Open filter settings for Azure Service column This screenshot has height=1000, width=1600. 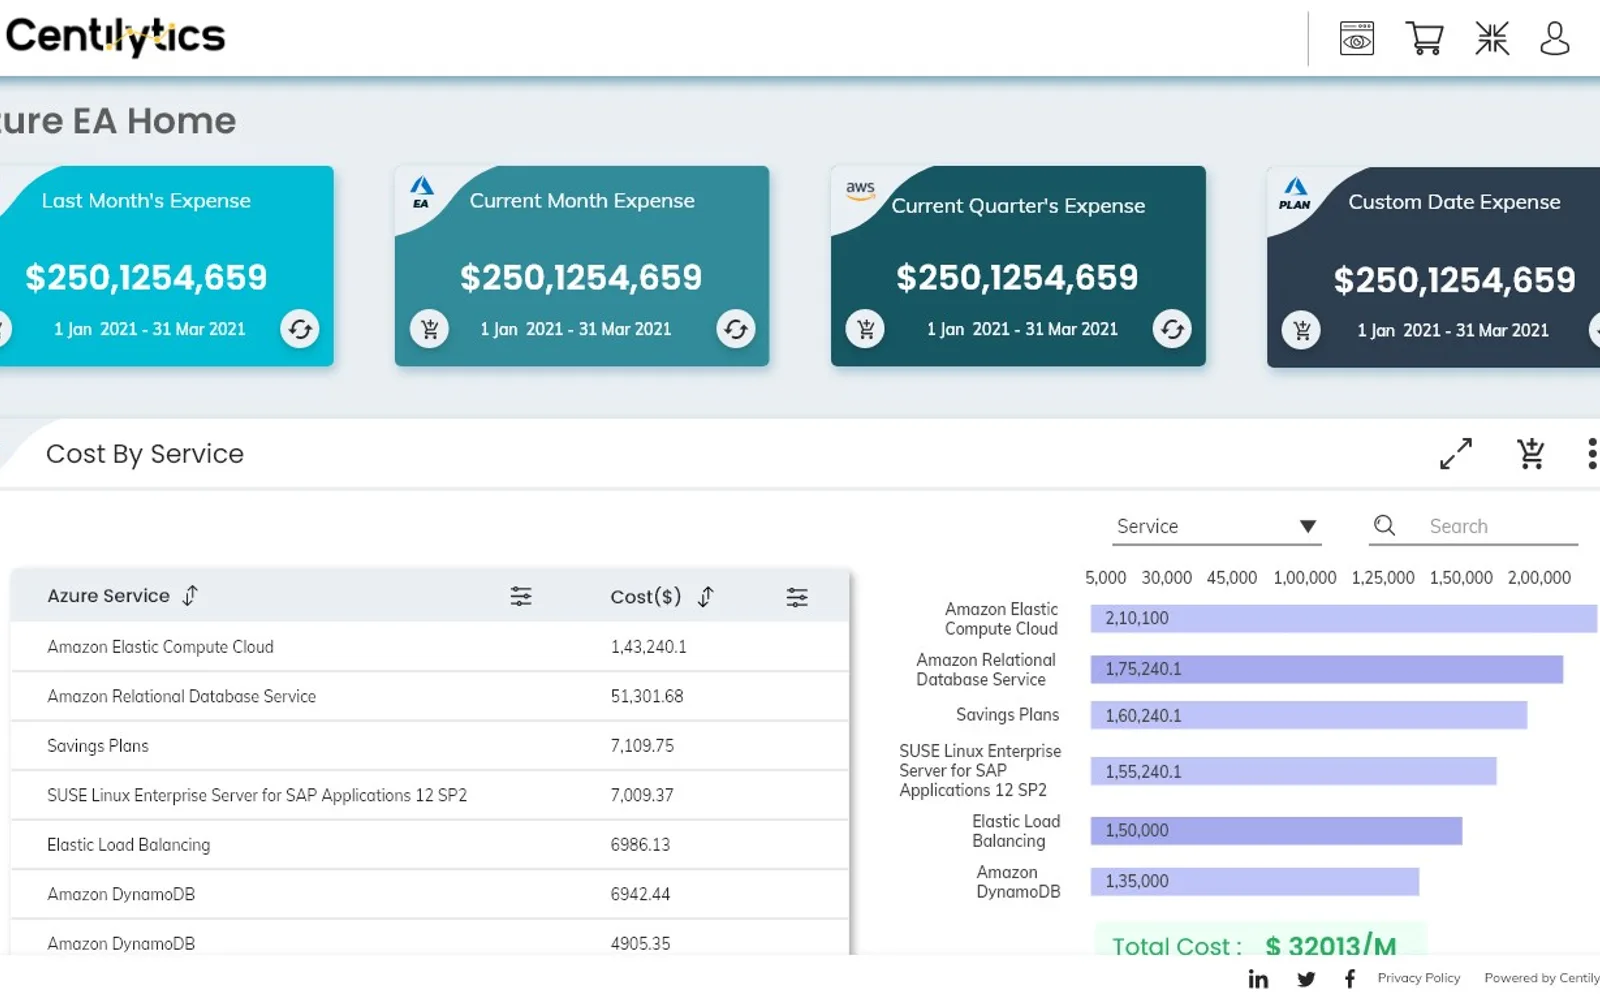tap(521, 597)
